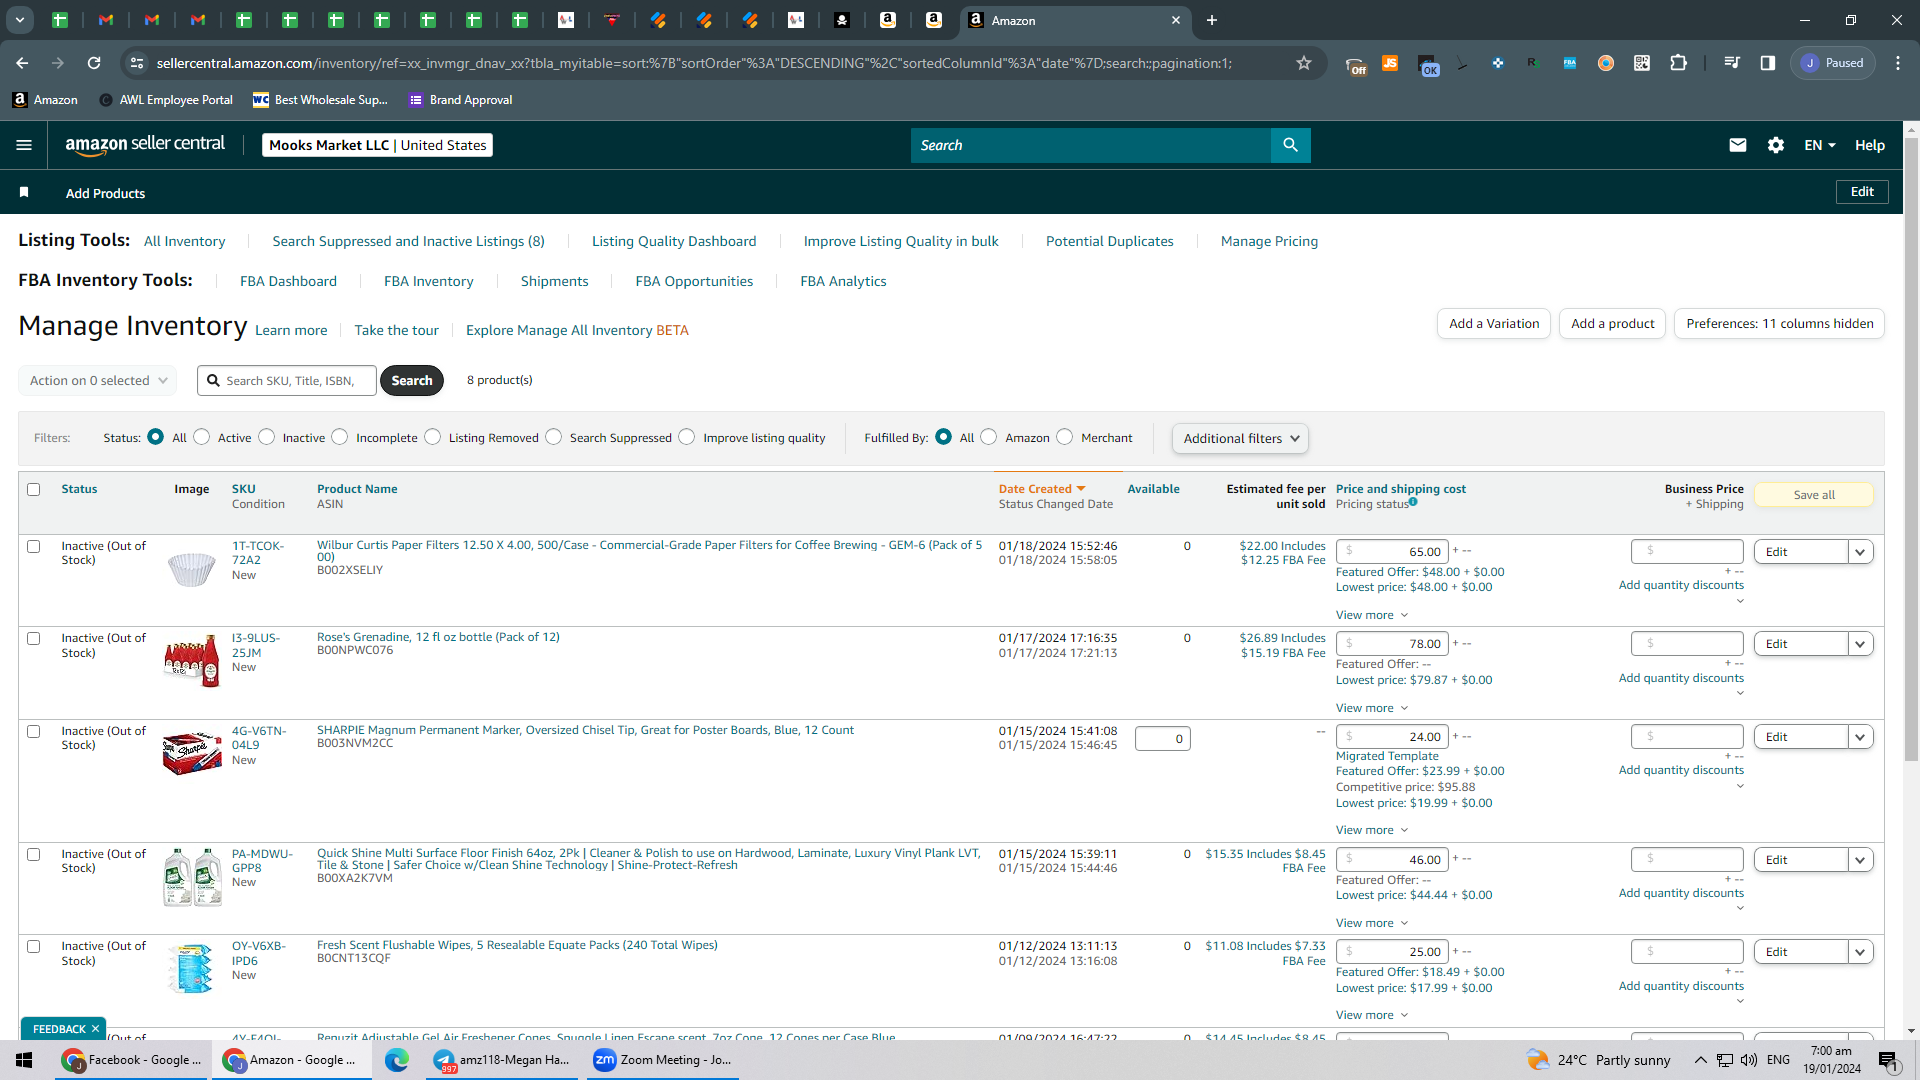
Task: Select checkbox for Rose's Grenadine row
Action: [34, 638]
